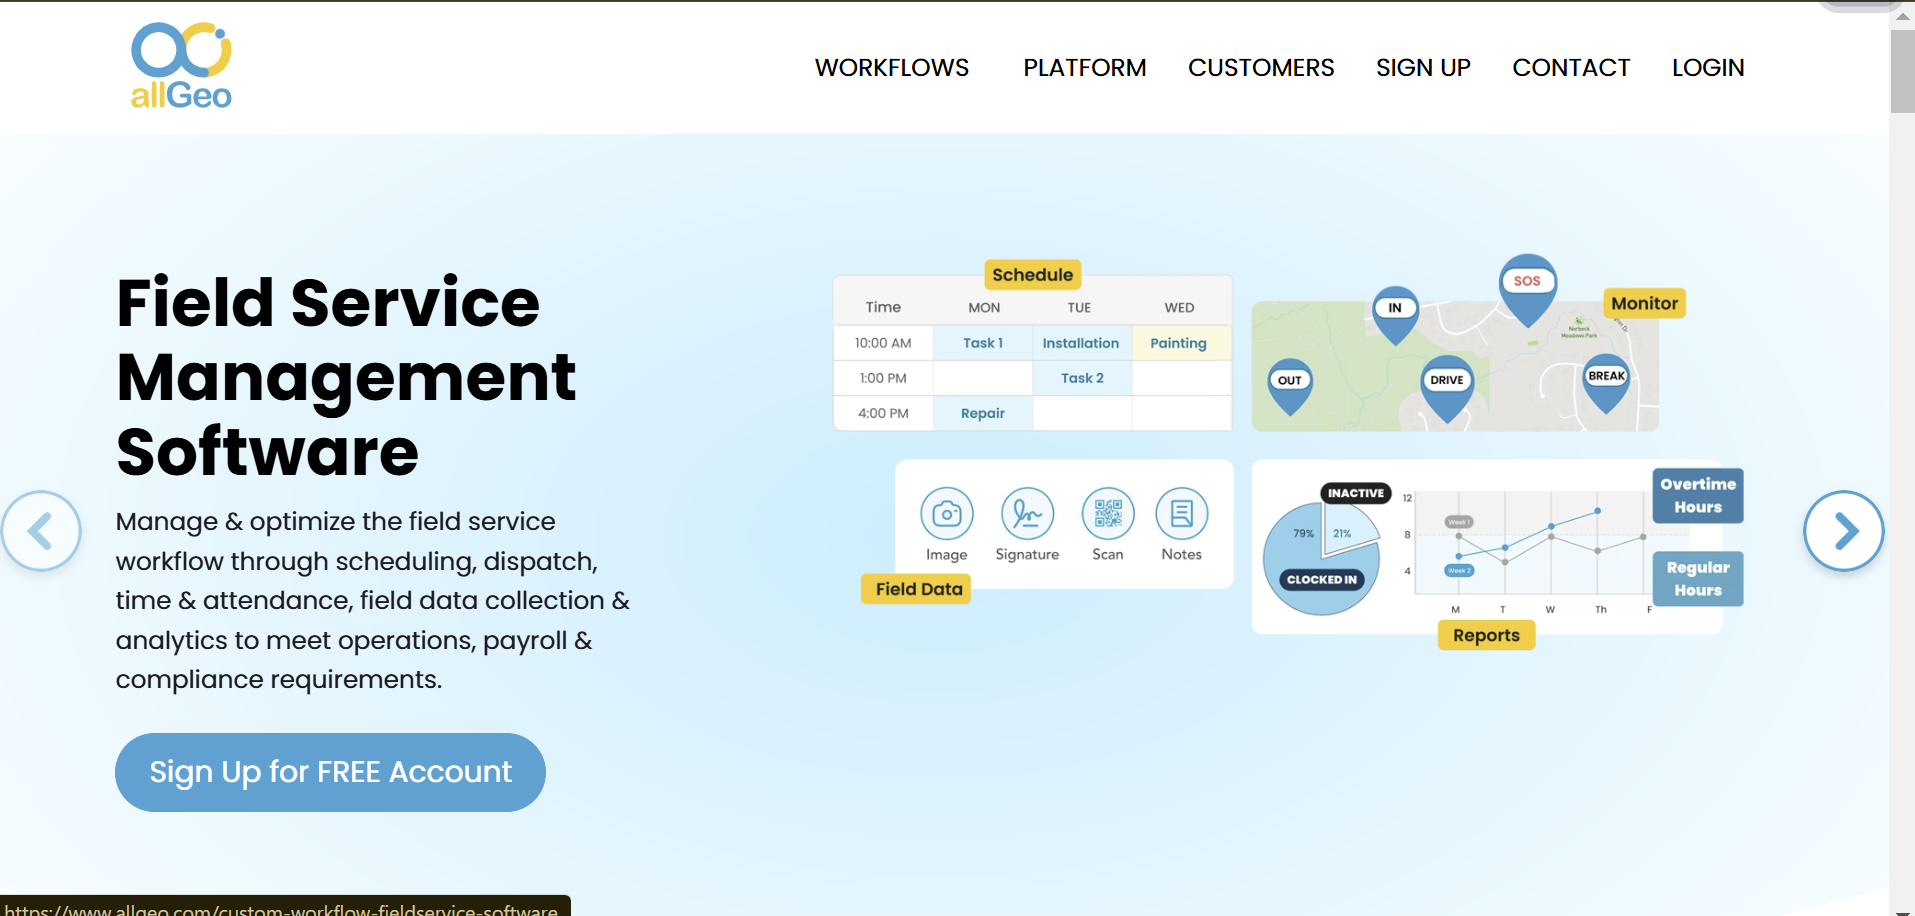Select the Image capture icon in Field Data
Image resolution: width=1915 pixels, height=916 pixels.
(946, 513)
